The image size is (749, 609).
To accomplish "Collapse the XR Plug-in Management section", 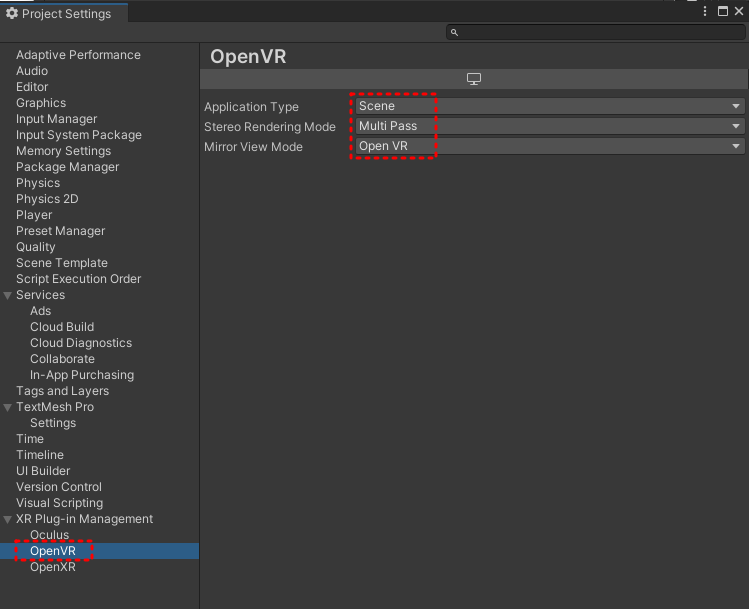I will click(8, 519).
